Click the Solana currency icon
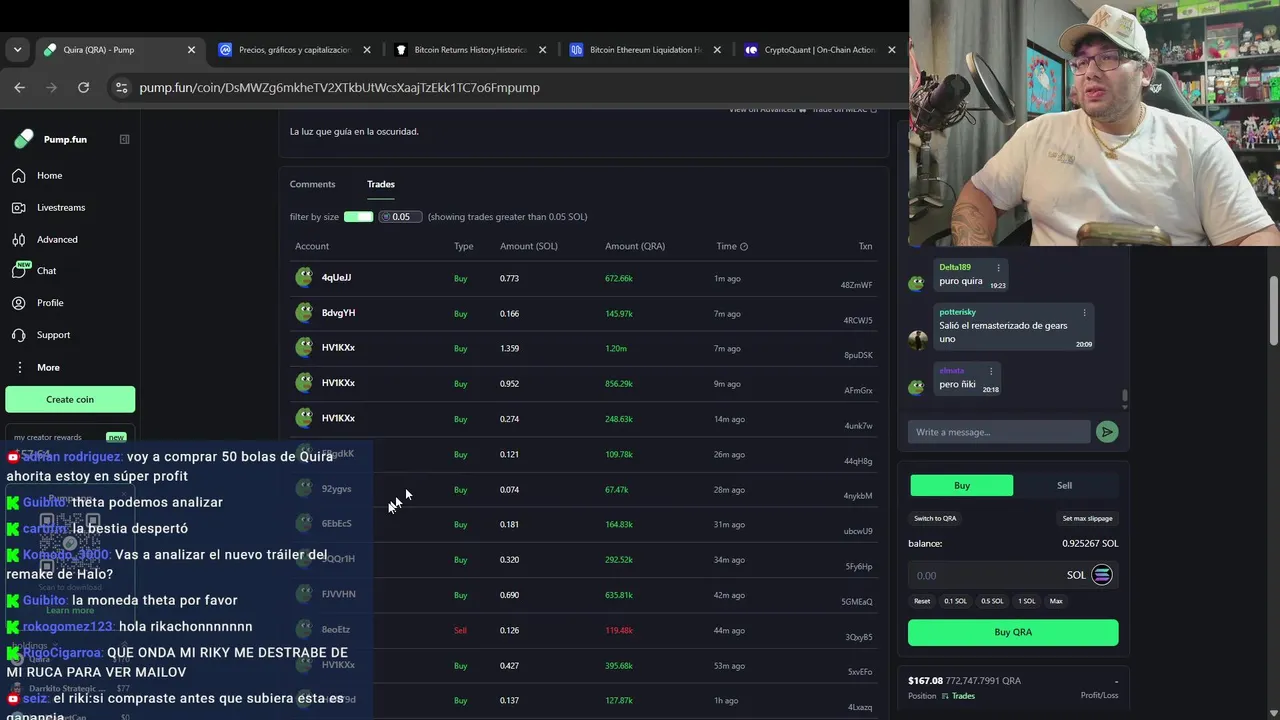 [1101, 575]
